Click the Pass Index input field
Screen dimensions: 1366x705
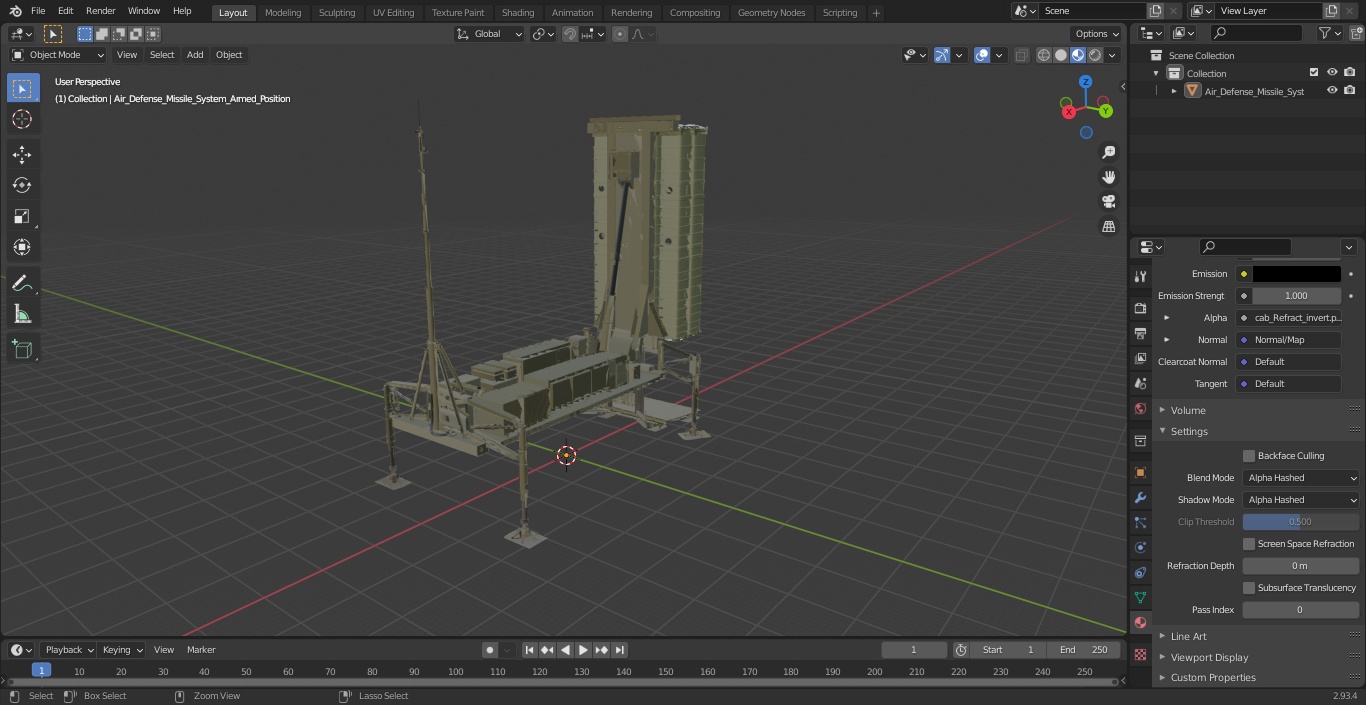tap(1301, 610)
